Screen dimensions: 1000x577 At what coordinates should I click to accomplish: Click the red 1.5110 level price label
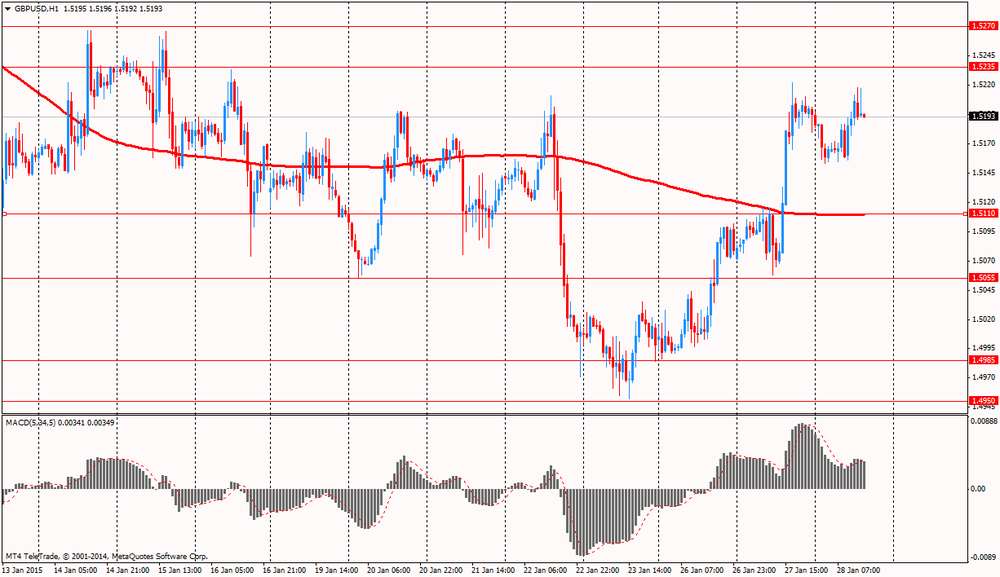[982, 214]
